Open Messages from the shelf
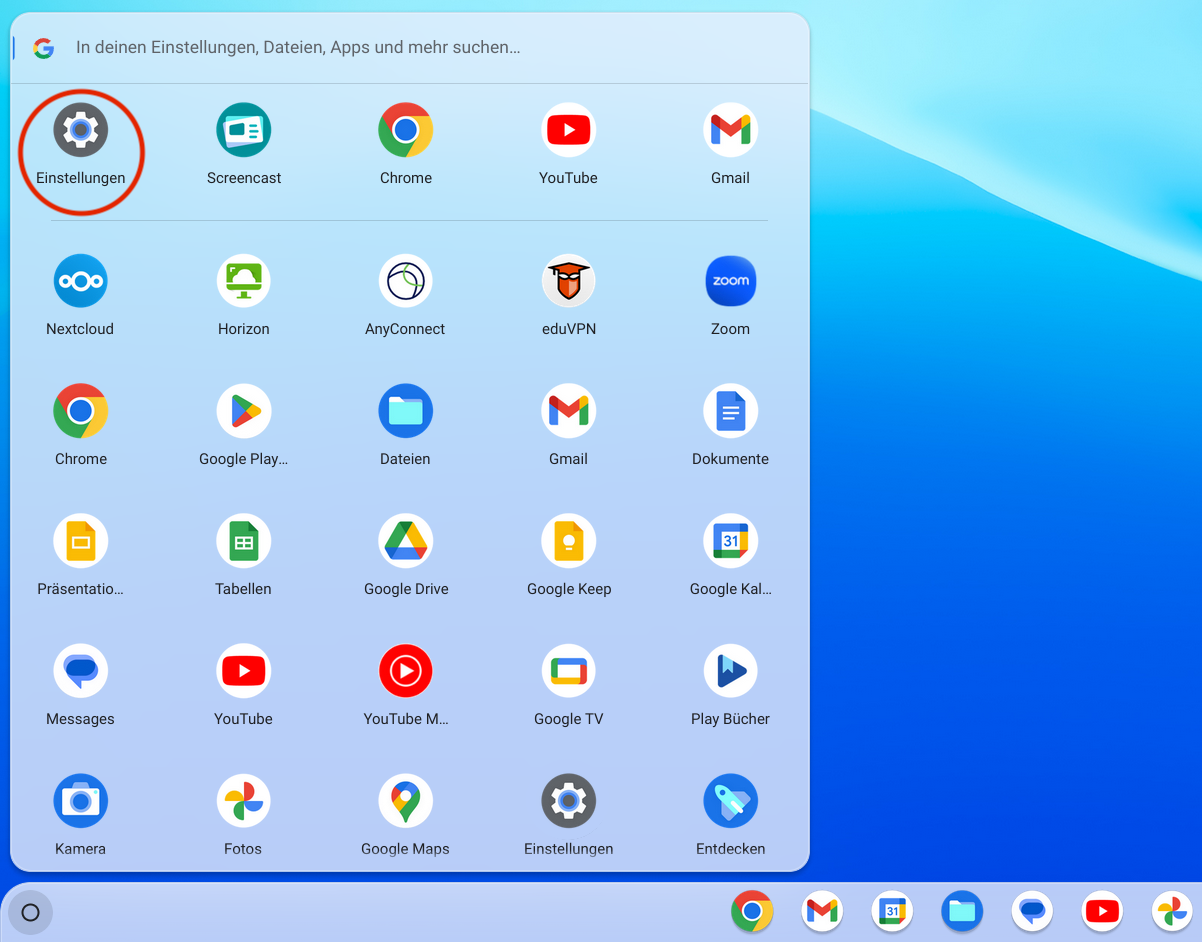 click(1032, 911)
